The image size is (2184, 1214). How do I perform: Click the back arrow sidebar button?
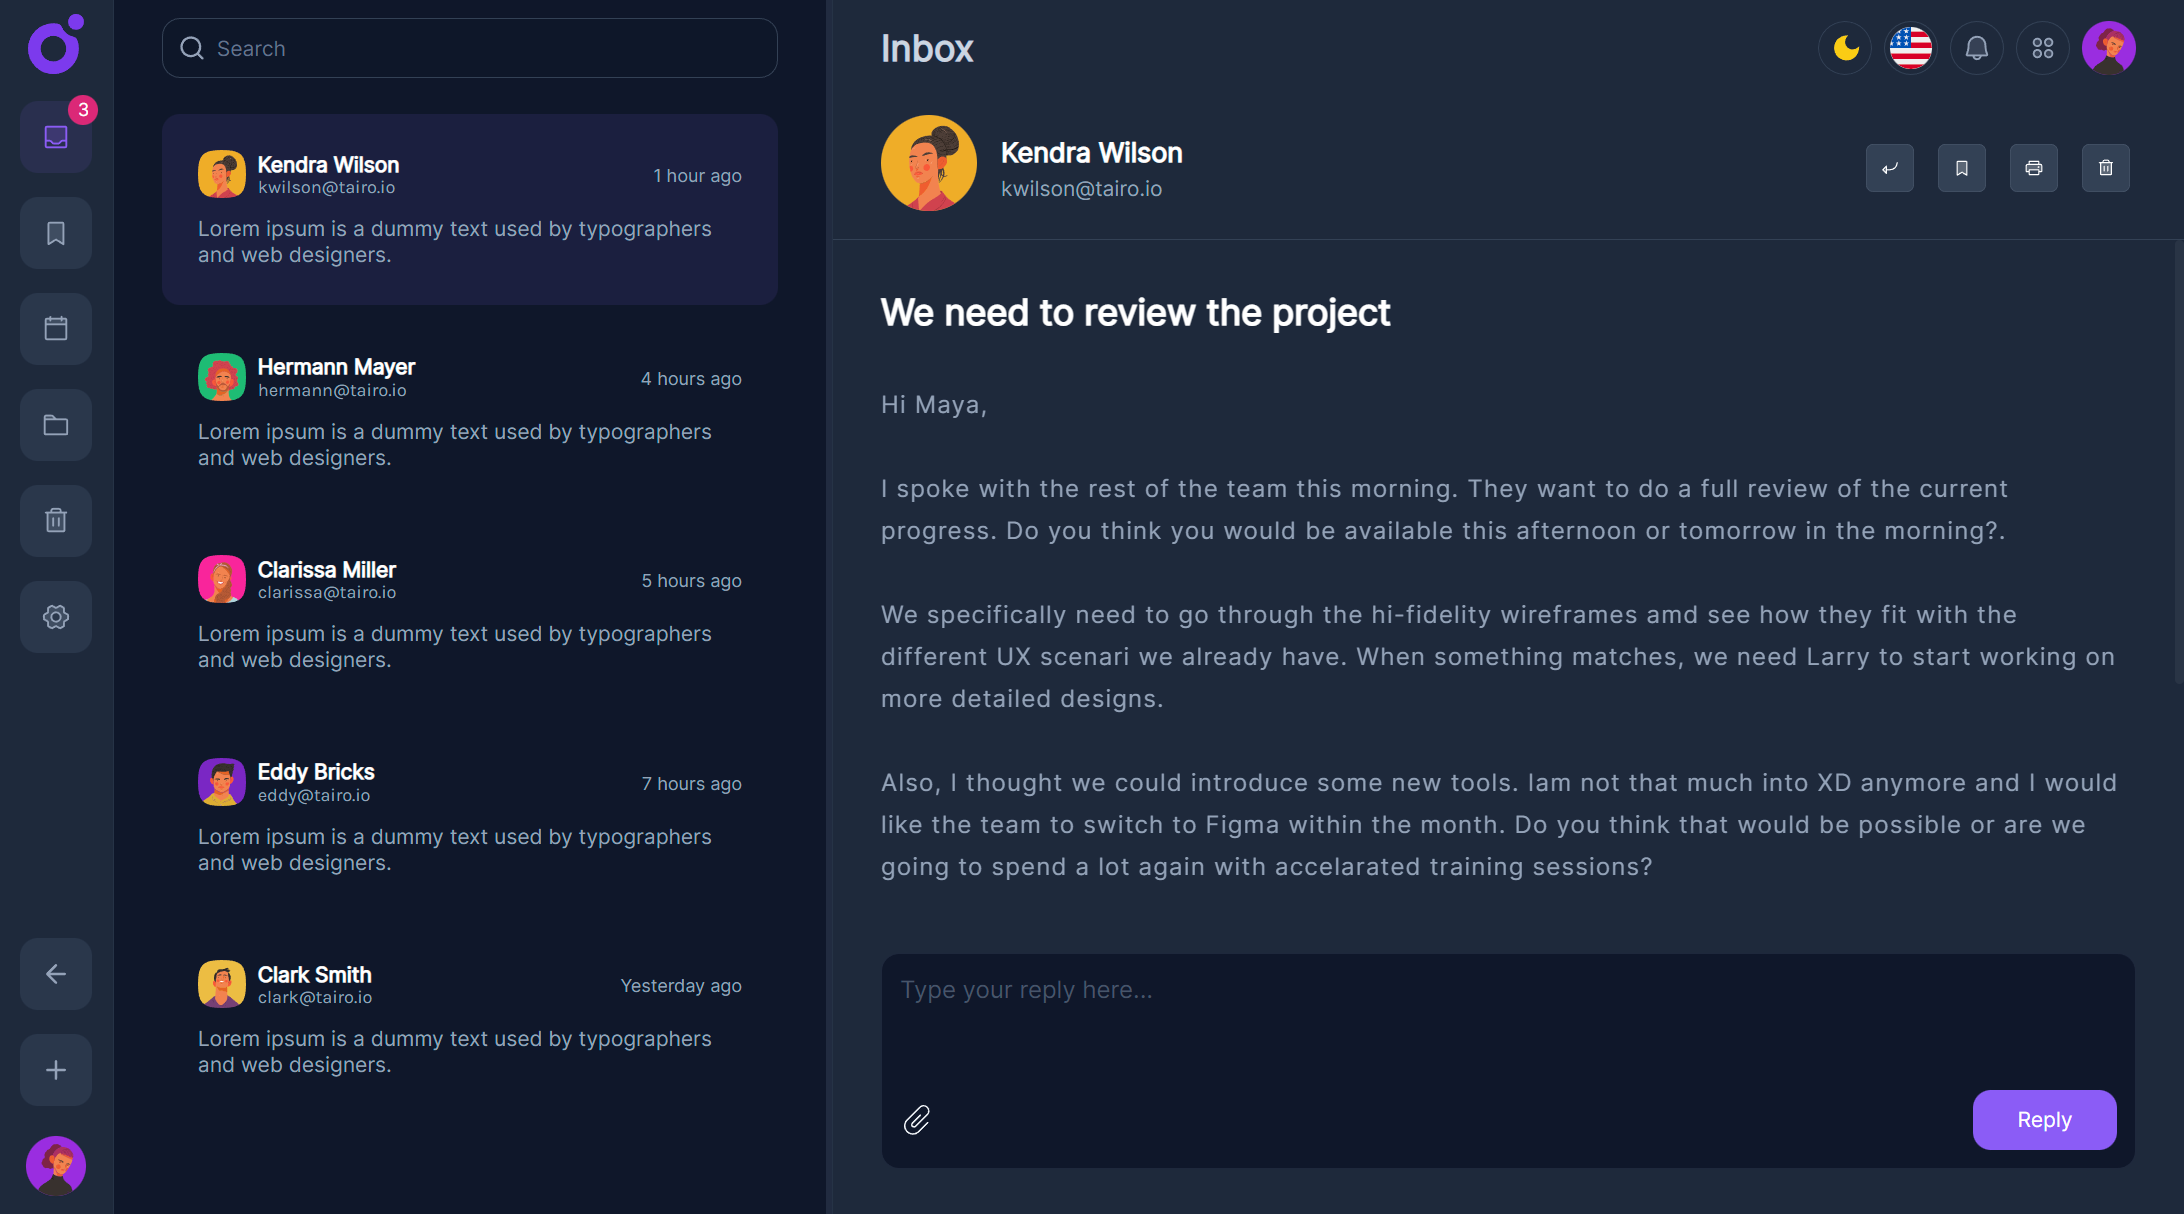[x=56, y=974]
